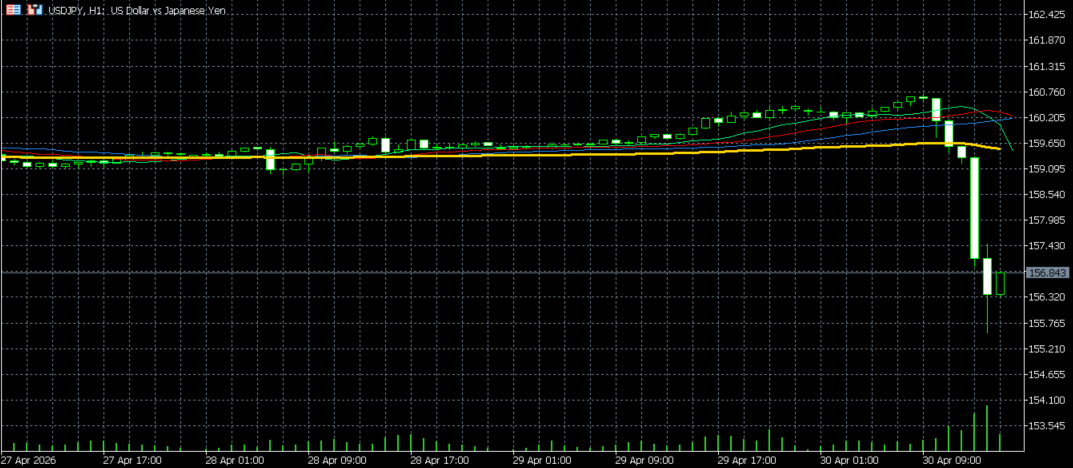Click the 157.985 price scale label
1073x468 pixels.
click(x=1048, y=220)
